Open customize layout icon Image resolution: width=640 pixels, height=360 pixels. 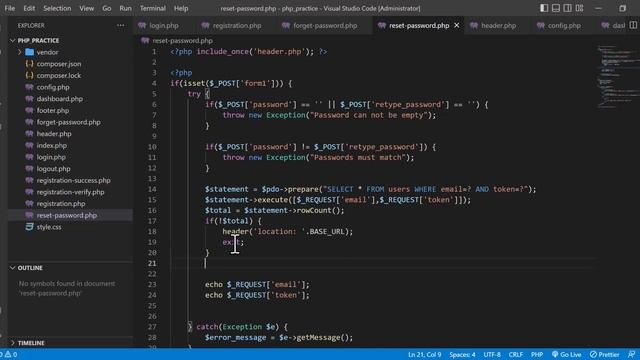point(579,8)
